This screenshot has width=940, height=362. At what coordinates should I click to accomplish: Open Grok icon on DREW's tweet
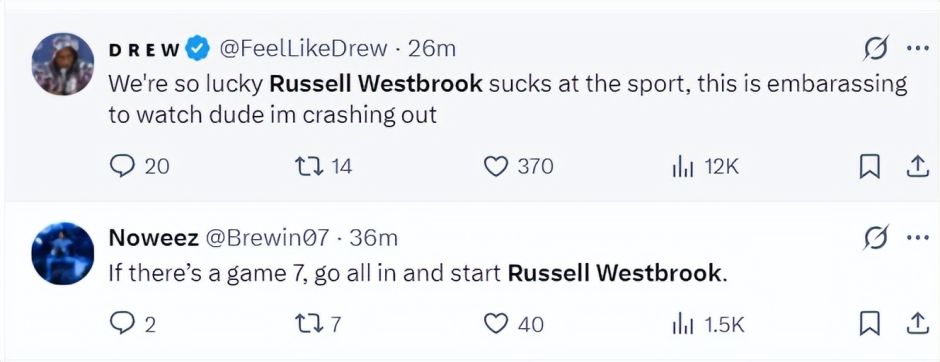pos(874,50)
